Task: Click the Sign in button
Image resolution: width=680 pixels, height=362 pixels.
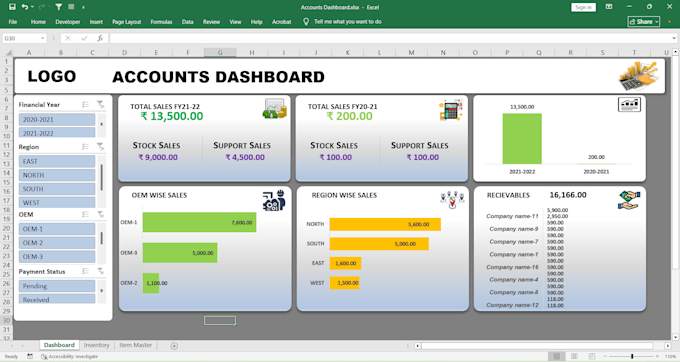Action: [x=583, y=7]
